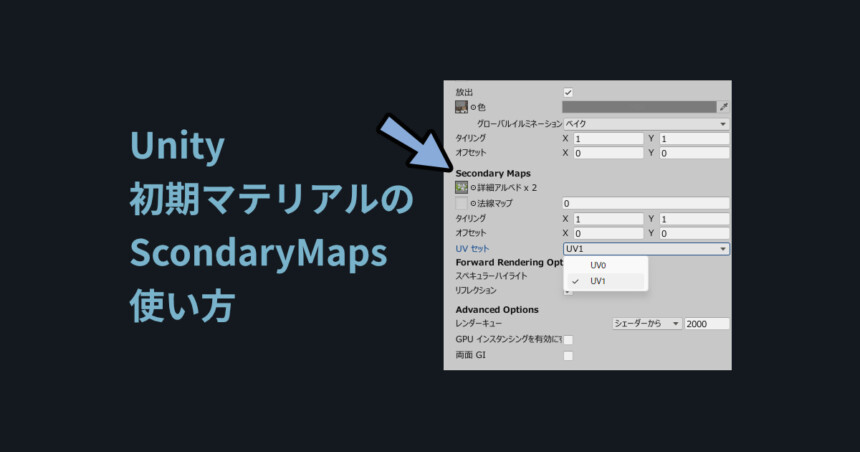Click the emission texture thumbnail next to 色
Viewport: 860px width, 452px height.
pos(461,107)
